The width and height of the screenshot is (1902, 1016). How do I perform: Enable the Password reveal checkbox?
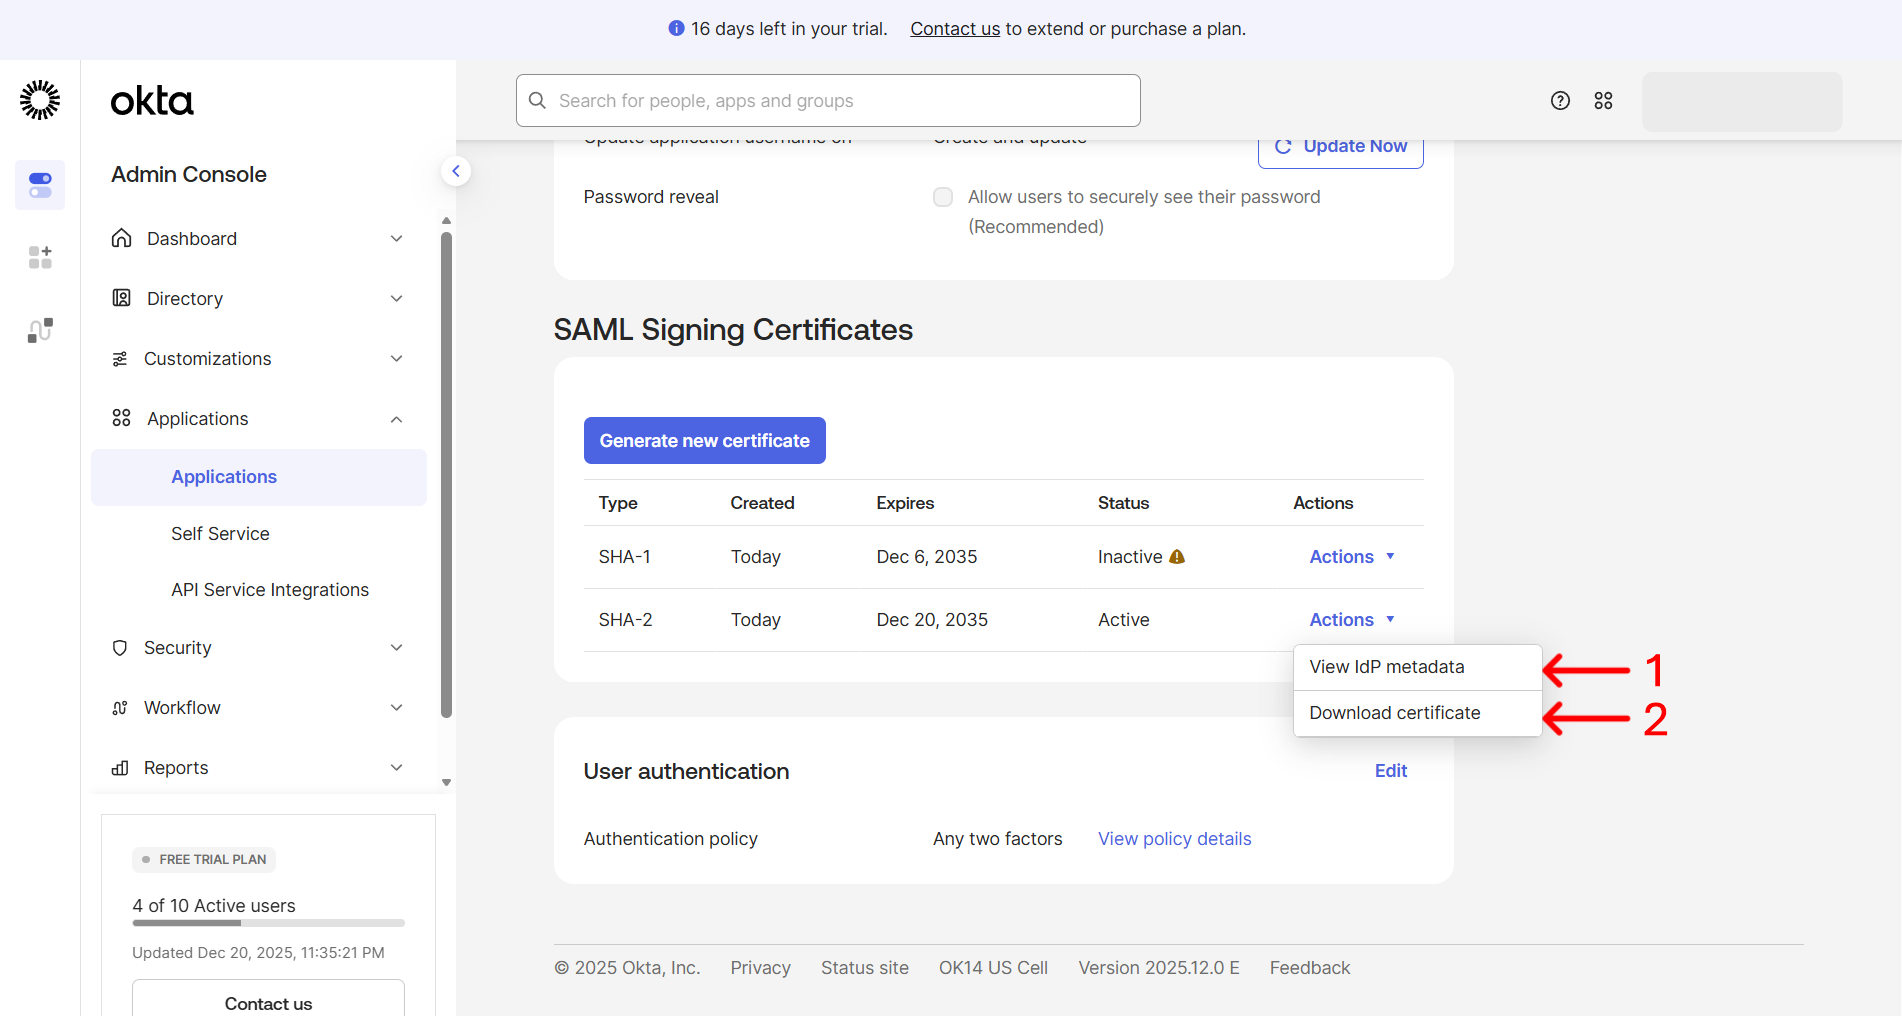[943, 197]
